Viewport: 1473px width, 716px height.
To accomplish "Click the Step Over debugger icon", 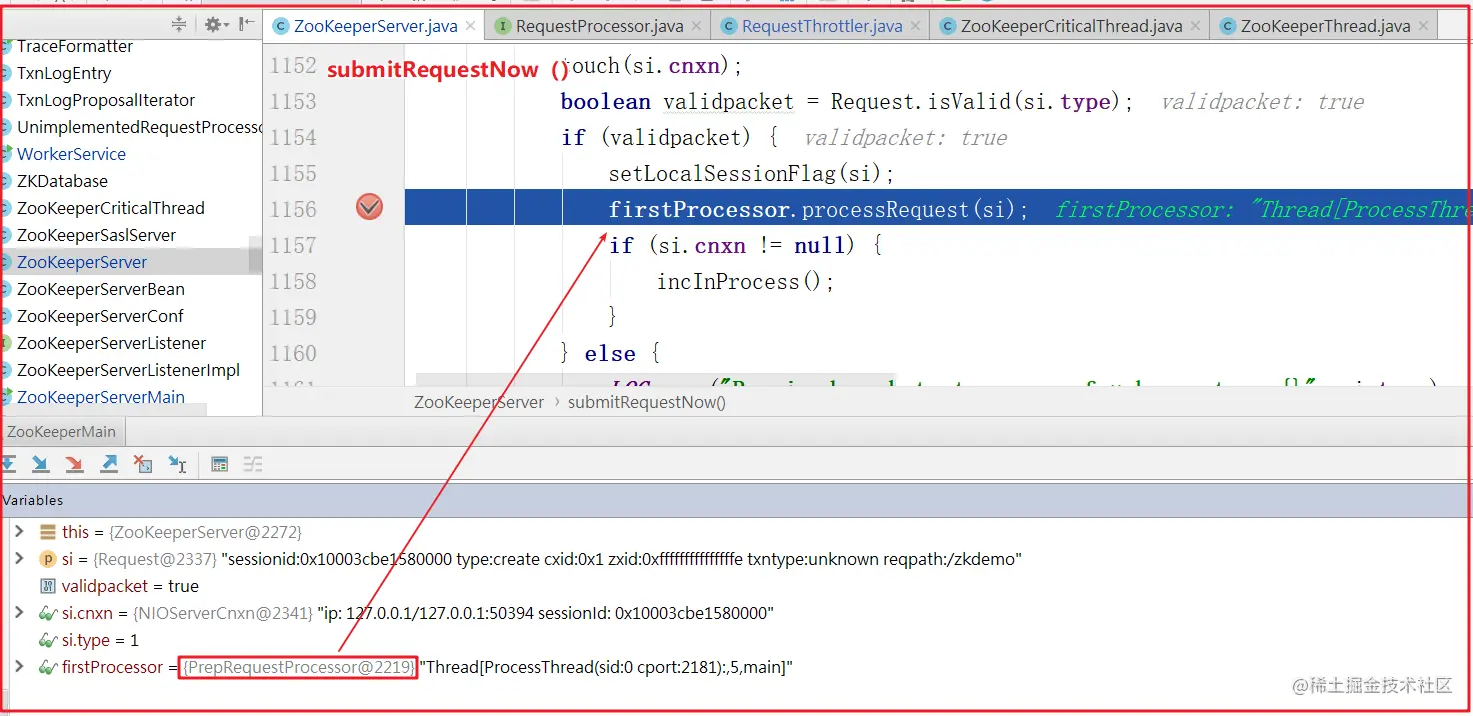I will tap(8, 464).
